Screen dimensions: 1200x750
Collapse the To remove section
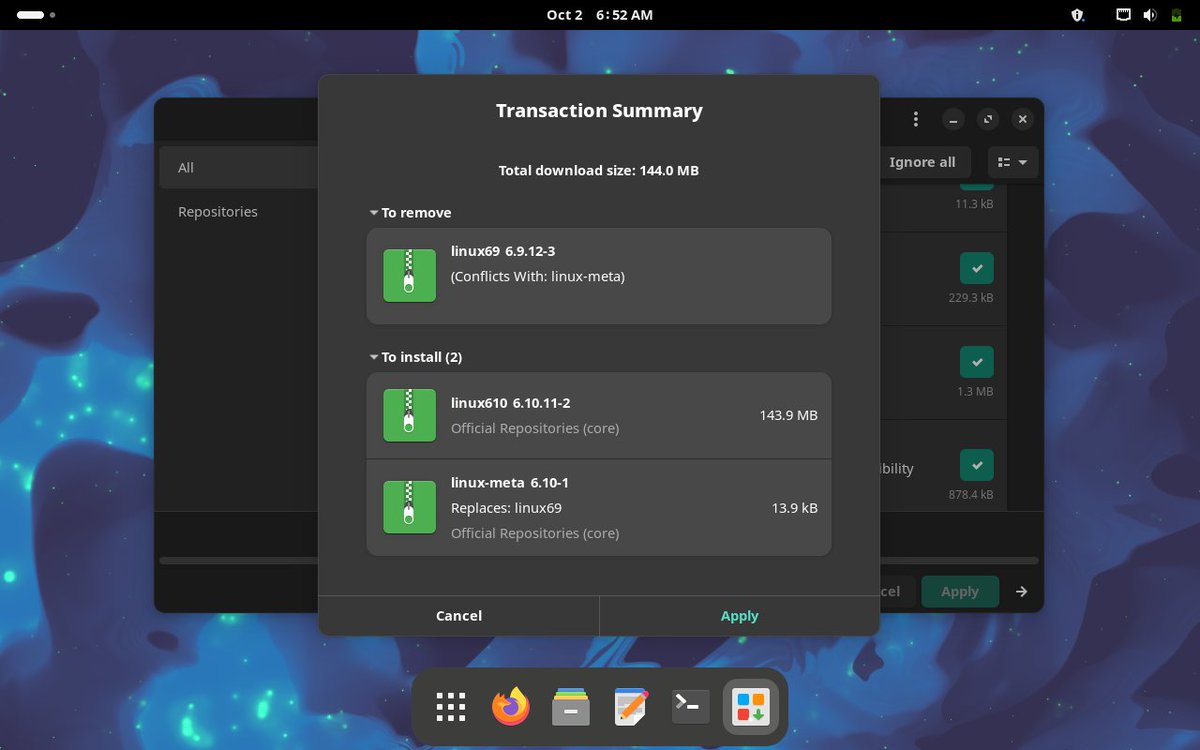pyautogui.click(x=410, y=213)
